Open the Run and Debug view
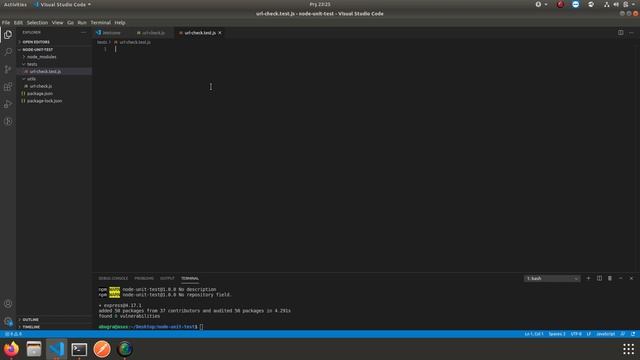Viewport: 640px width, 360px height. (x=8, y=104)
